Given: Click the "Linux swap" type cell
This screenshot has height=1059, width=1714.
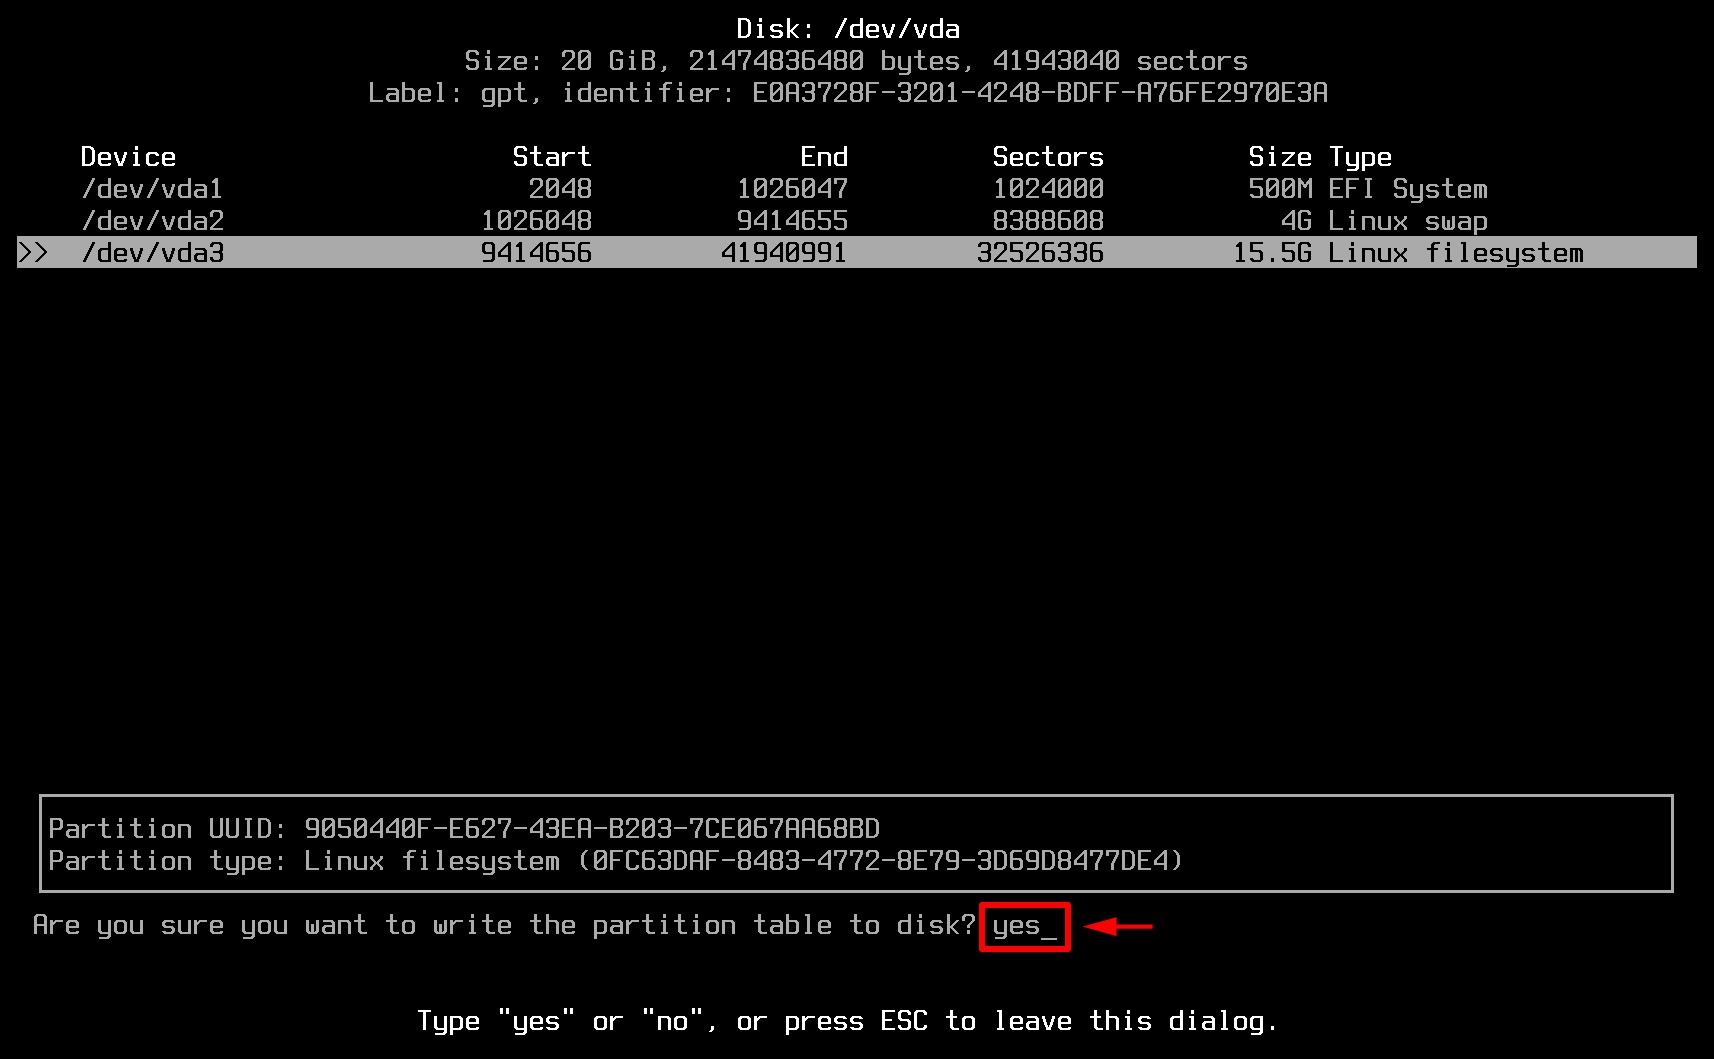Looking at the screenshot, I should [1408, 221].
